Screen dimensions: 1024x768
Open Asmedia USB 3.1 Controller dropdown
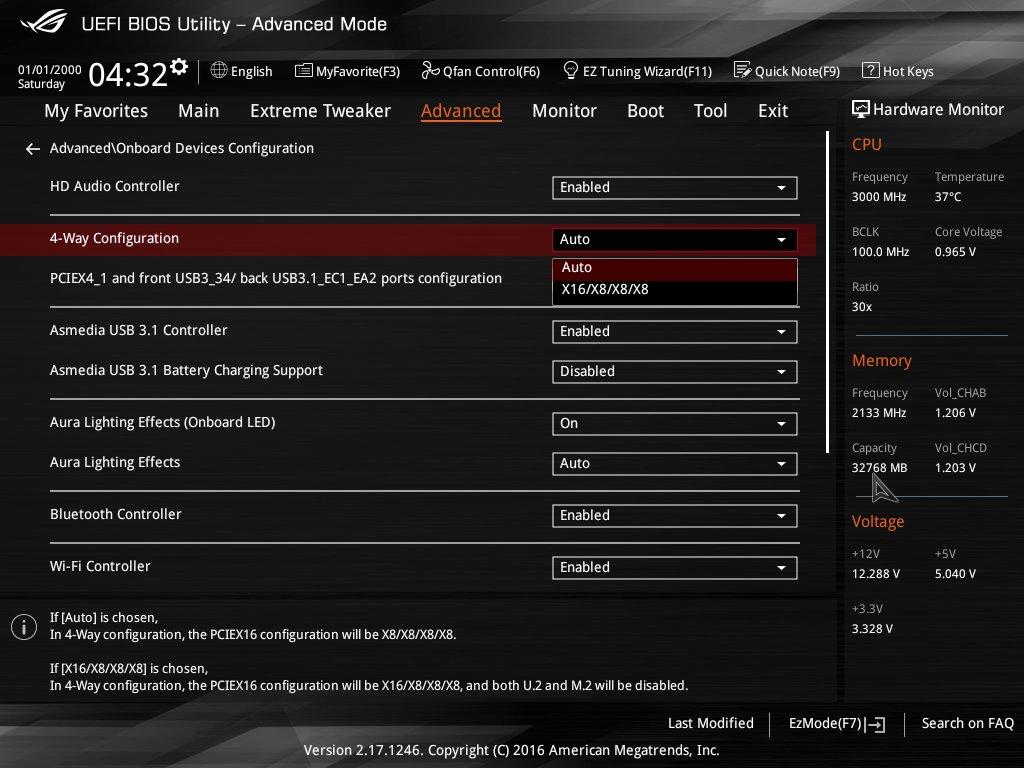tap(675, 332)
